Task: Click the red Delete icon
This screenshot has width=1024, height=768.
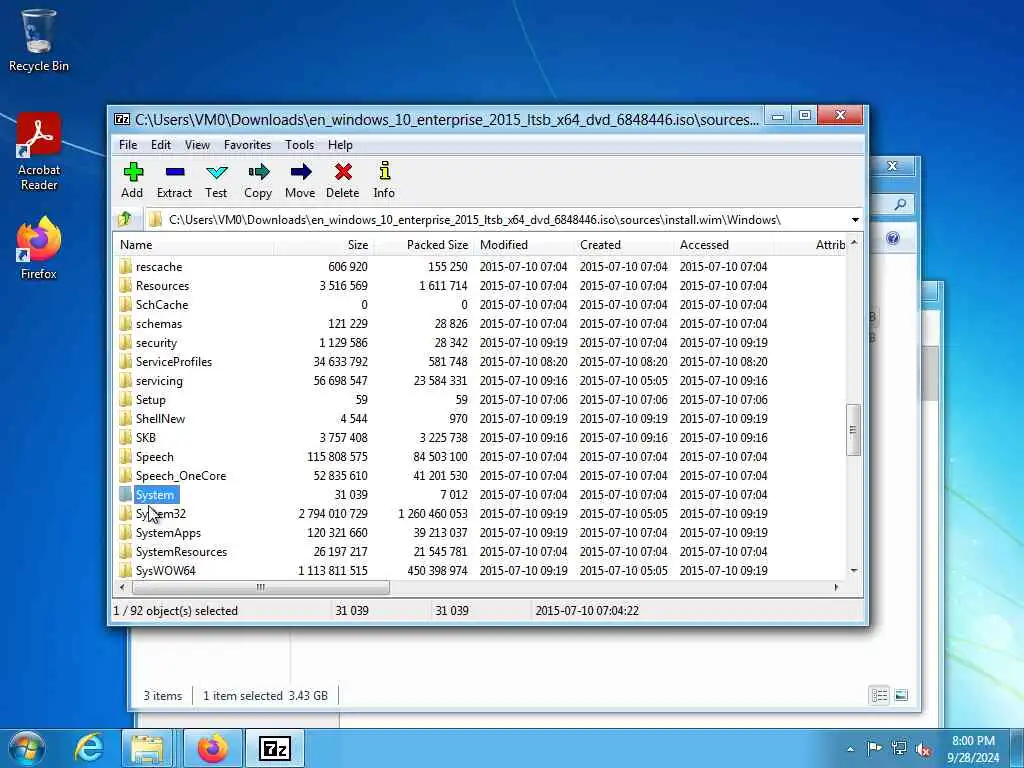Action: coord(343,172)
